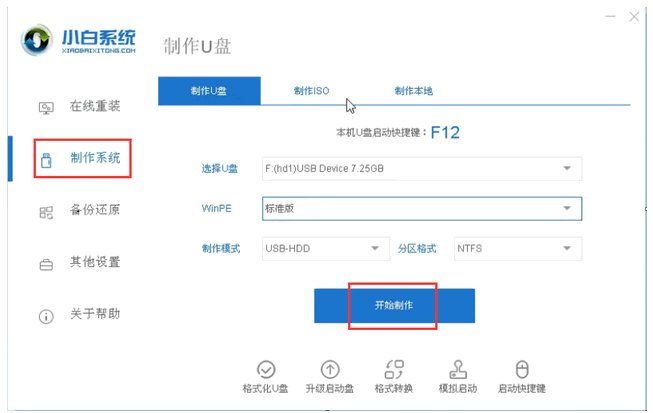Click the 在线重装 monitor icon

[x=46, y=108]
